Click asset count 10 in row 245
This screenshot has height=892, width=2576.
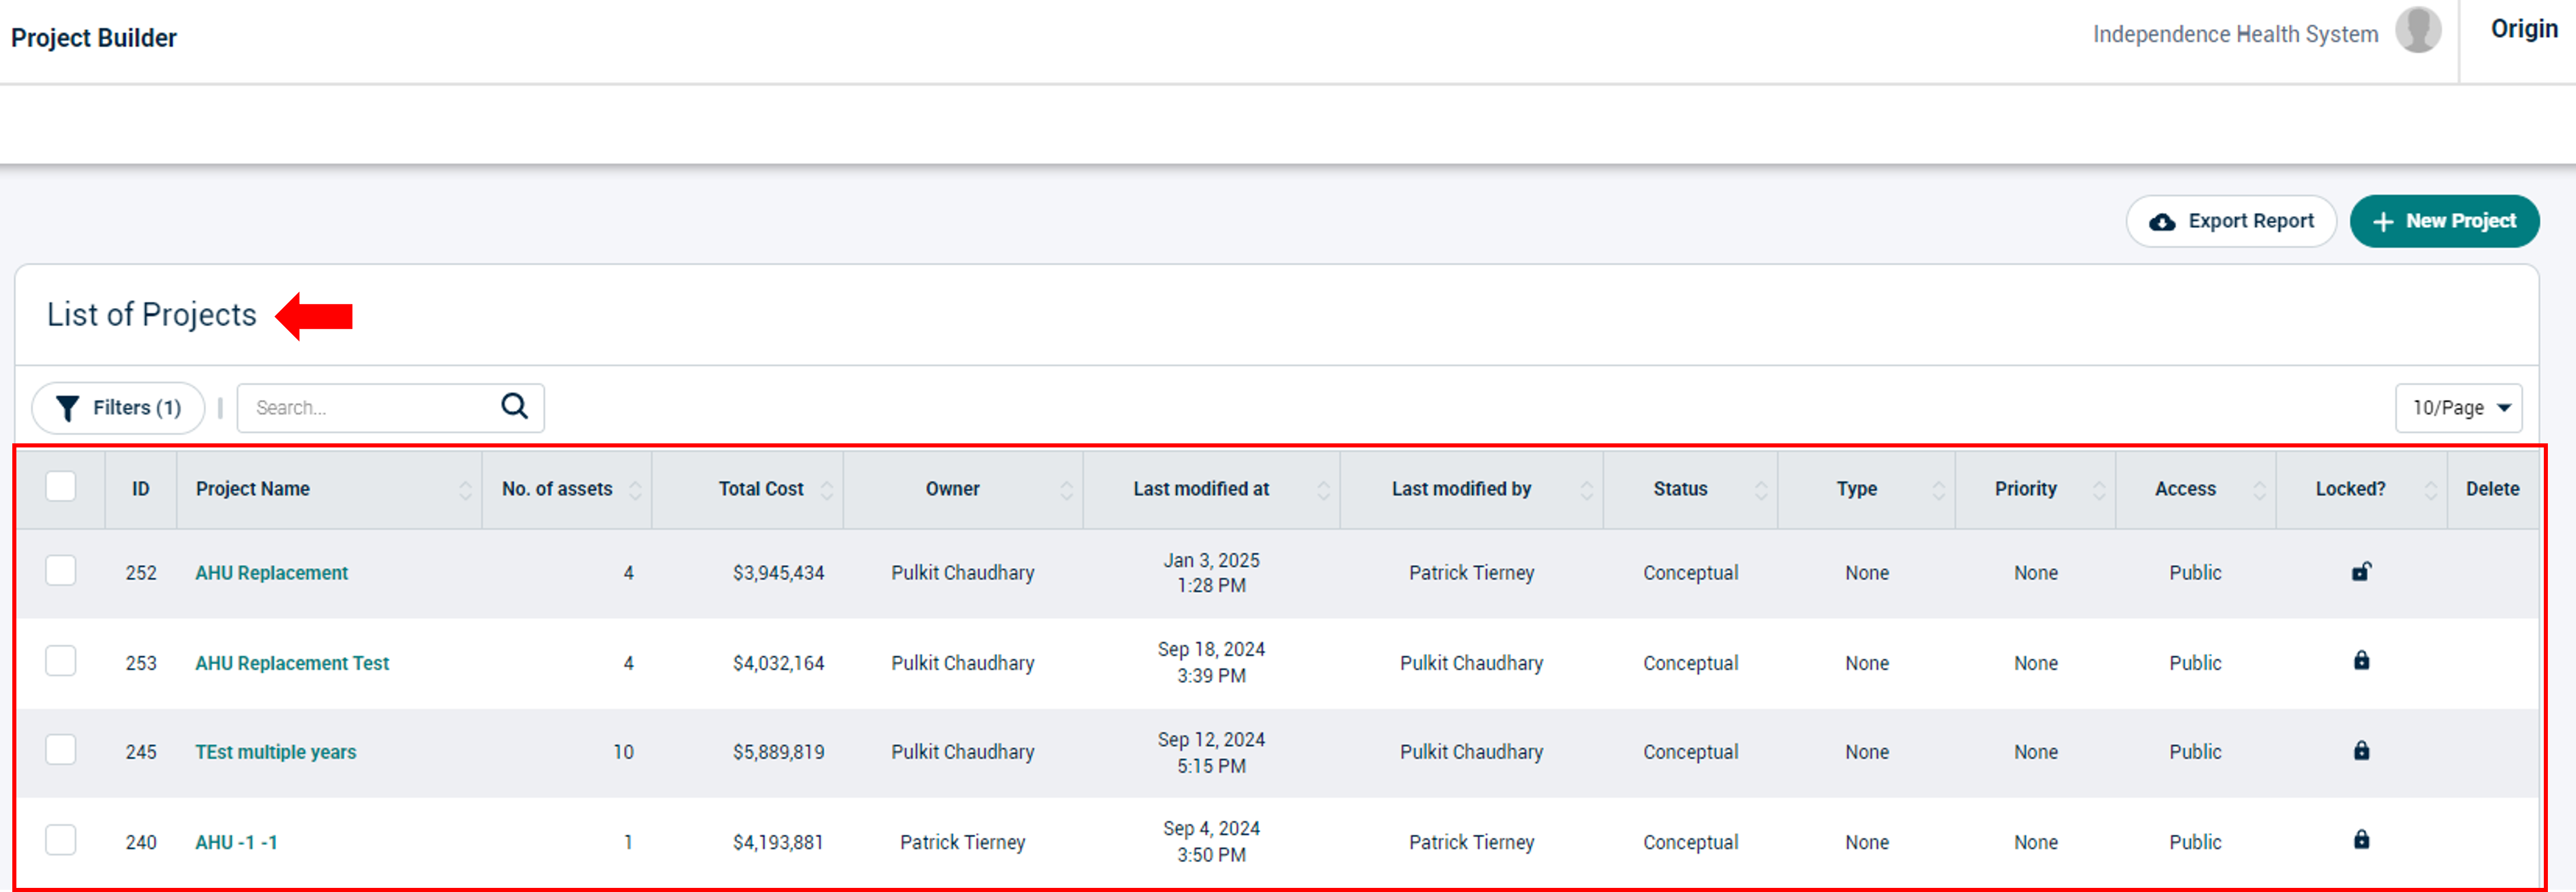pyautogui.click(x=623, y=752)
